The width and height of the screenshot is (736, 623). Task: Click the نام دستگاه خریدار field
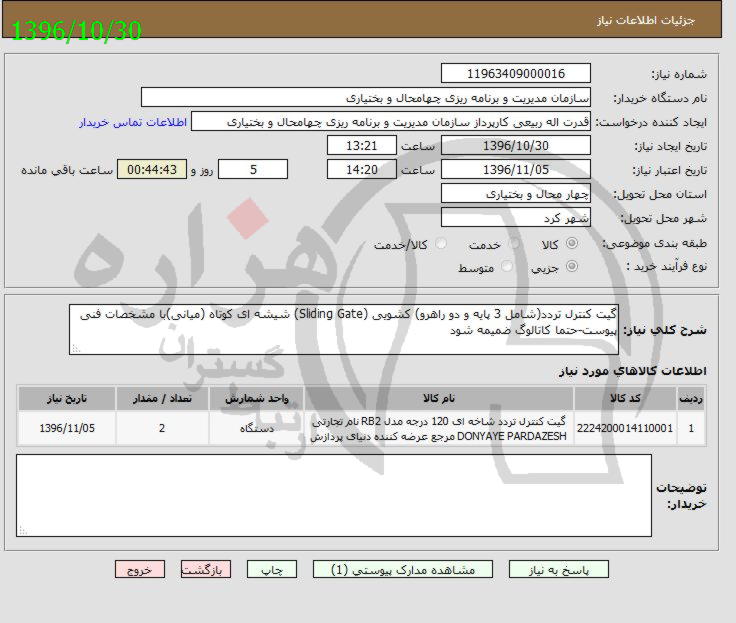coord(366,98)
